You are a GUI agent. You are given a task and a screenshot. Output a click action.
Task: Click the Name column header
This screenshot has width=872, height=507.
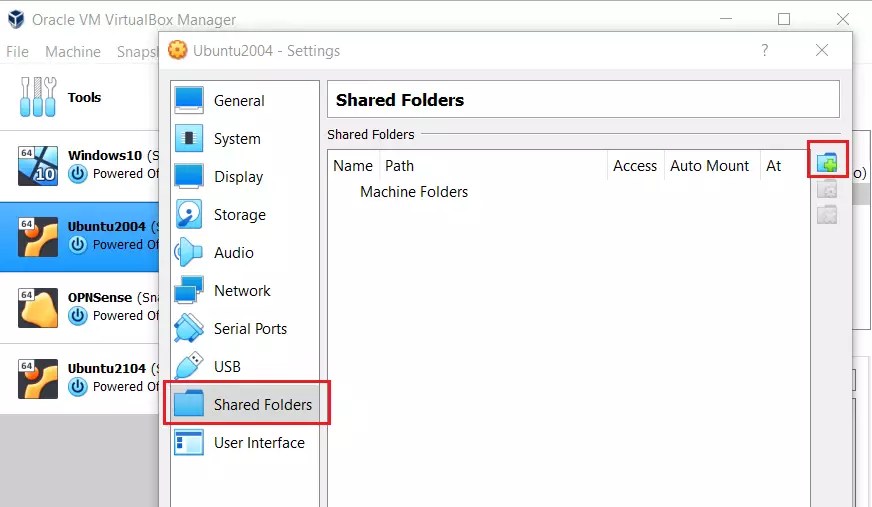353,166
